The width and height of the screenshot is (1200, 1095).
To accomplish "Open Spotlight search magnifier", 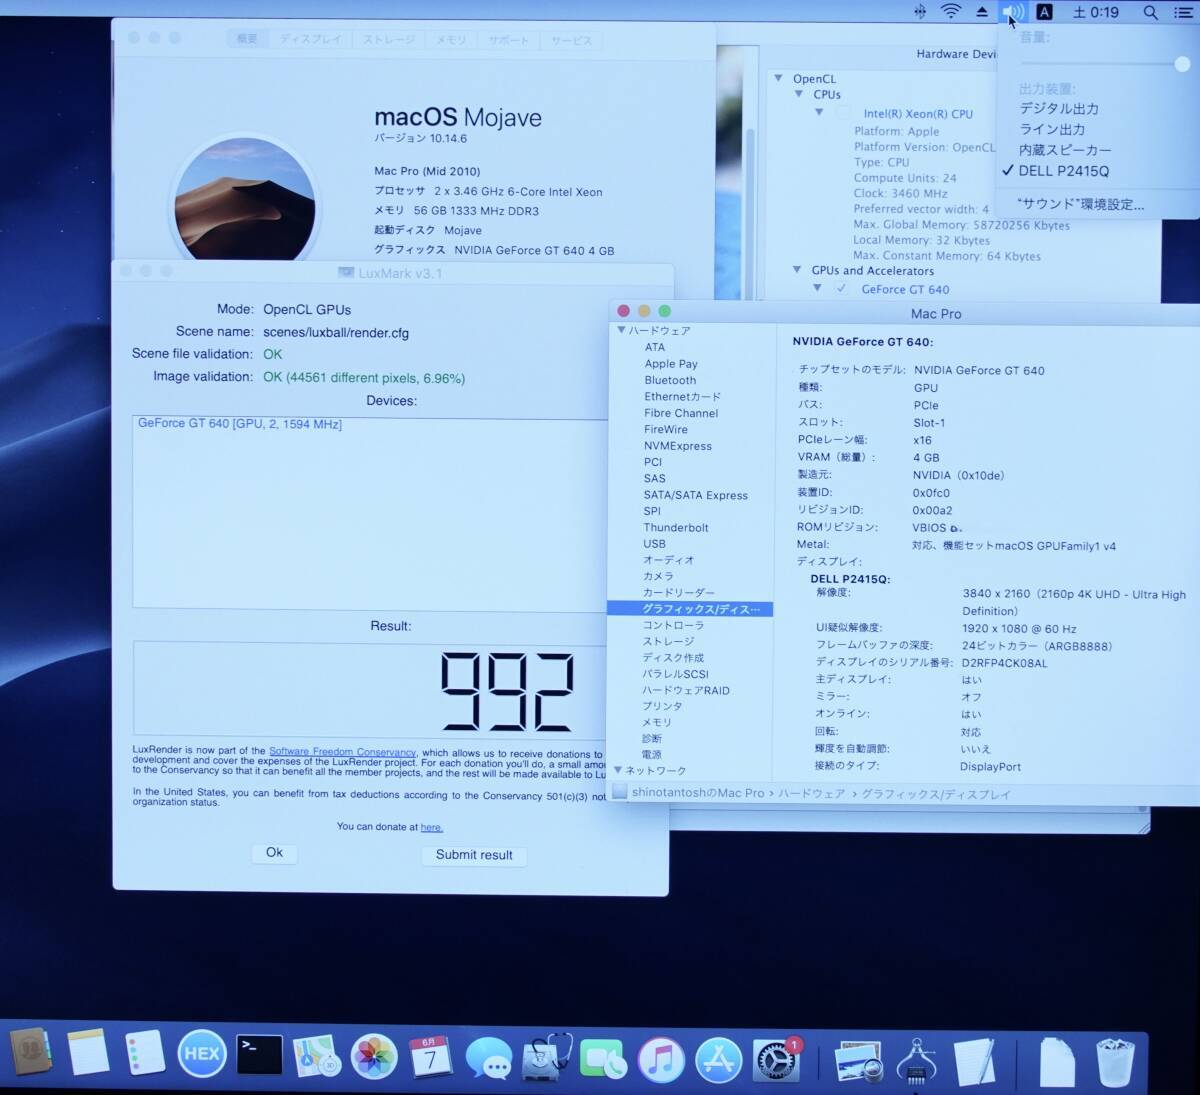I will (1151, 12).
